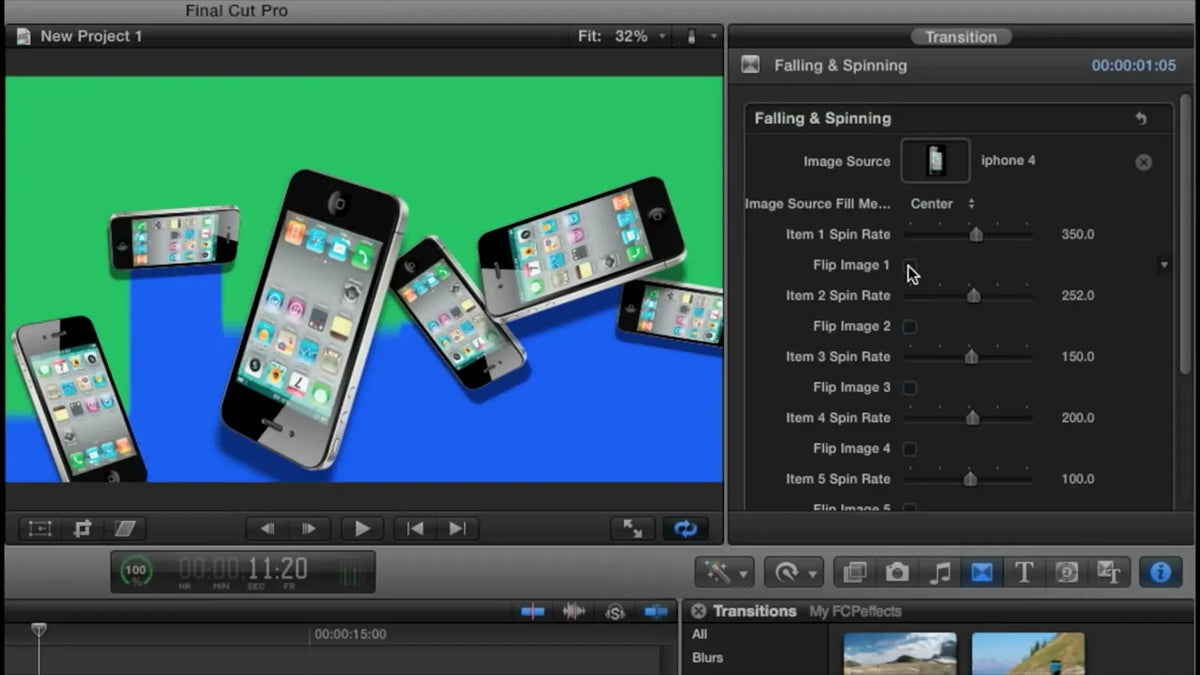Toggle loop playback button
The image size is (1200, 675).
[x=685, y=529]
